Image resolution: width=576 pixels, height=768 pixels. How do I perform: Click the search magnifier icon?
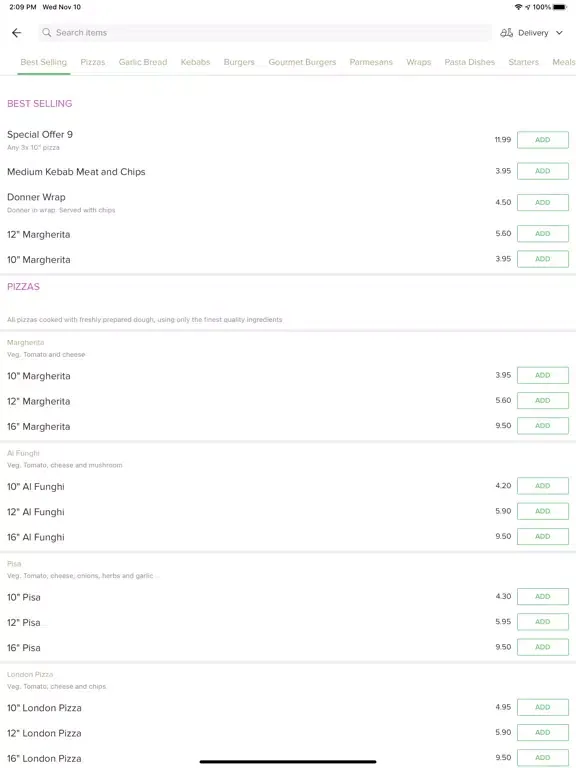point(47,32)
